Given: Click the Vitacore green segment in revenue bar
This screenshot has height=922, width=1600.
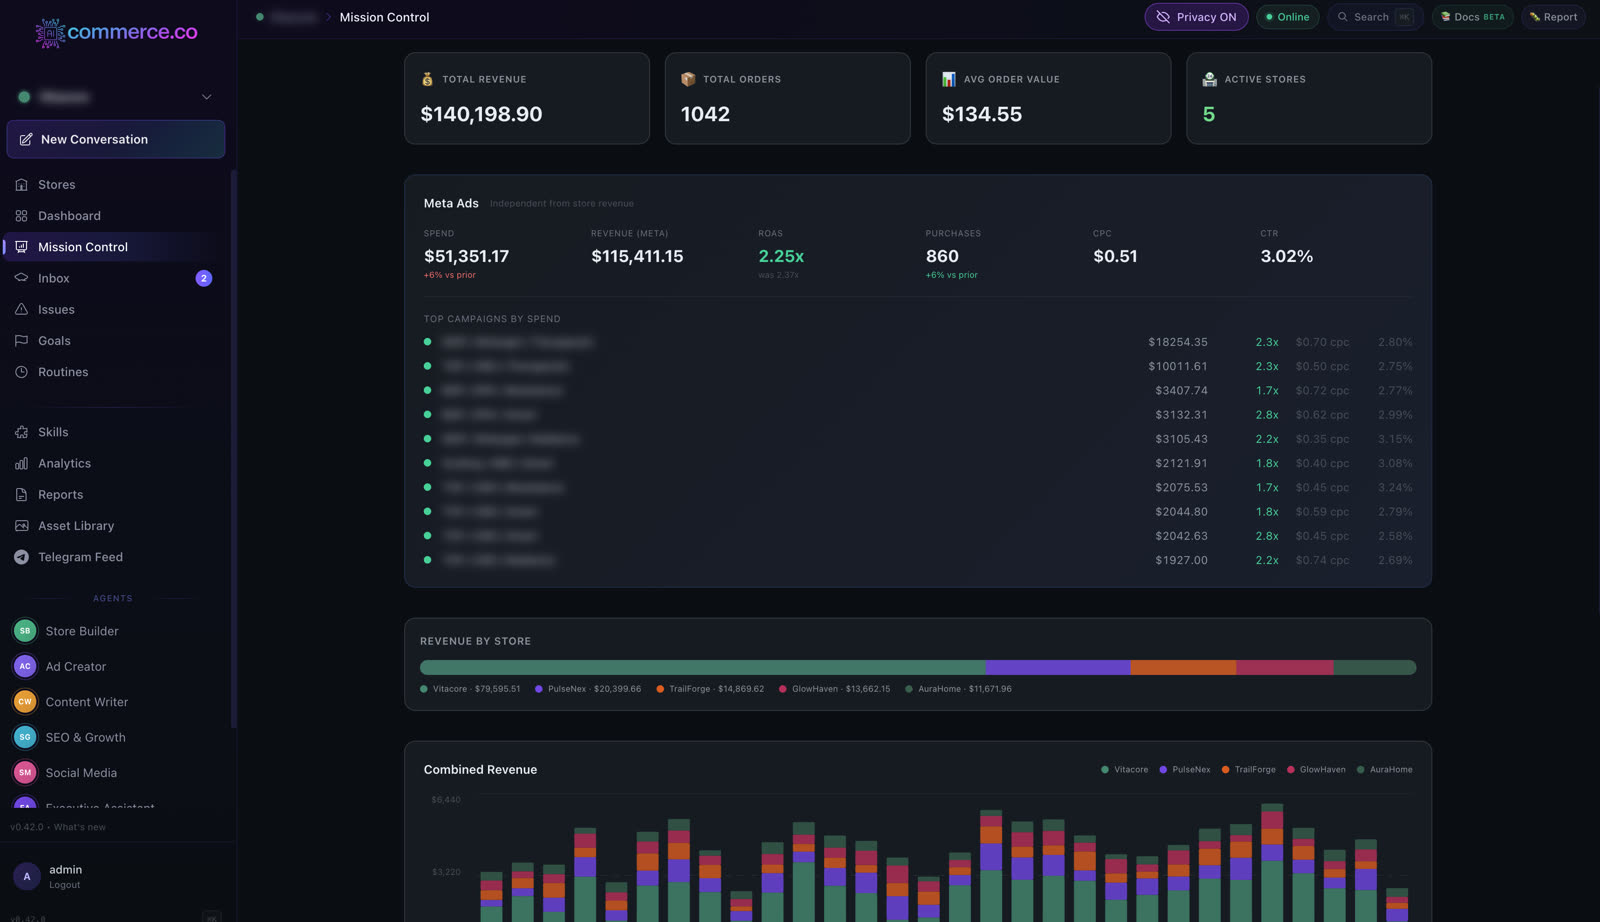Looking at the screenshot, I should (x=703, y=667).
